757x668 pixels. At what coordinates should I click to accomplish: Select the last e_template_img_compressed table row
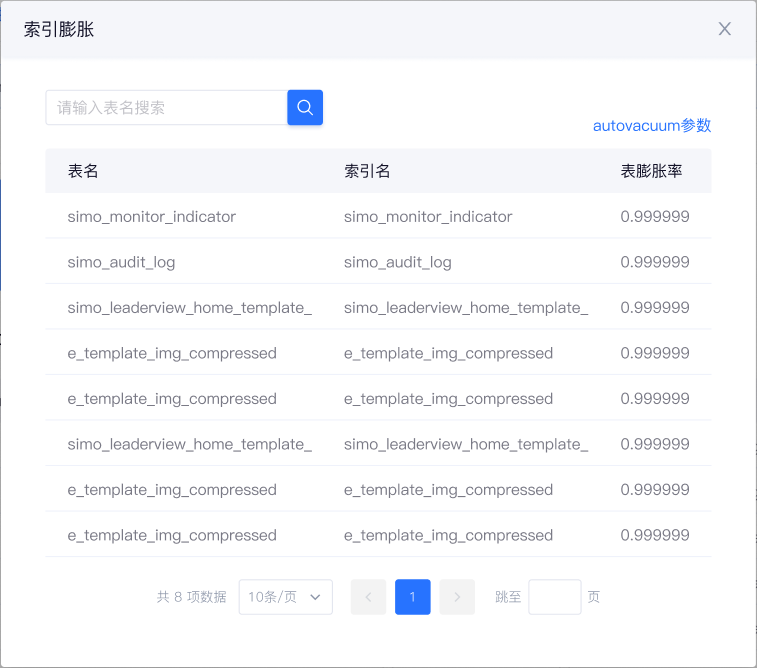pos(172,535)
